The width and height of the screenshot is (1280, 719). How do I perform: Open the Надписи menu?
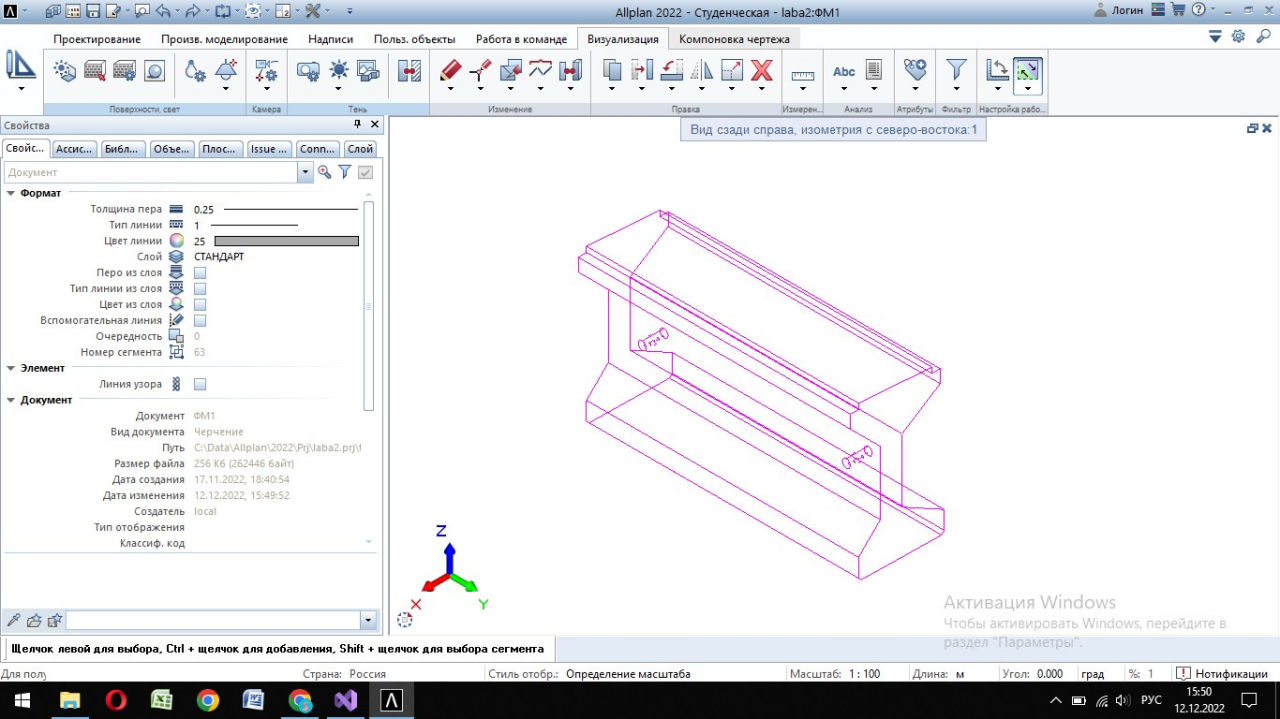(x=330, y=38)
